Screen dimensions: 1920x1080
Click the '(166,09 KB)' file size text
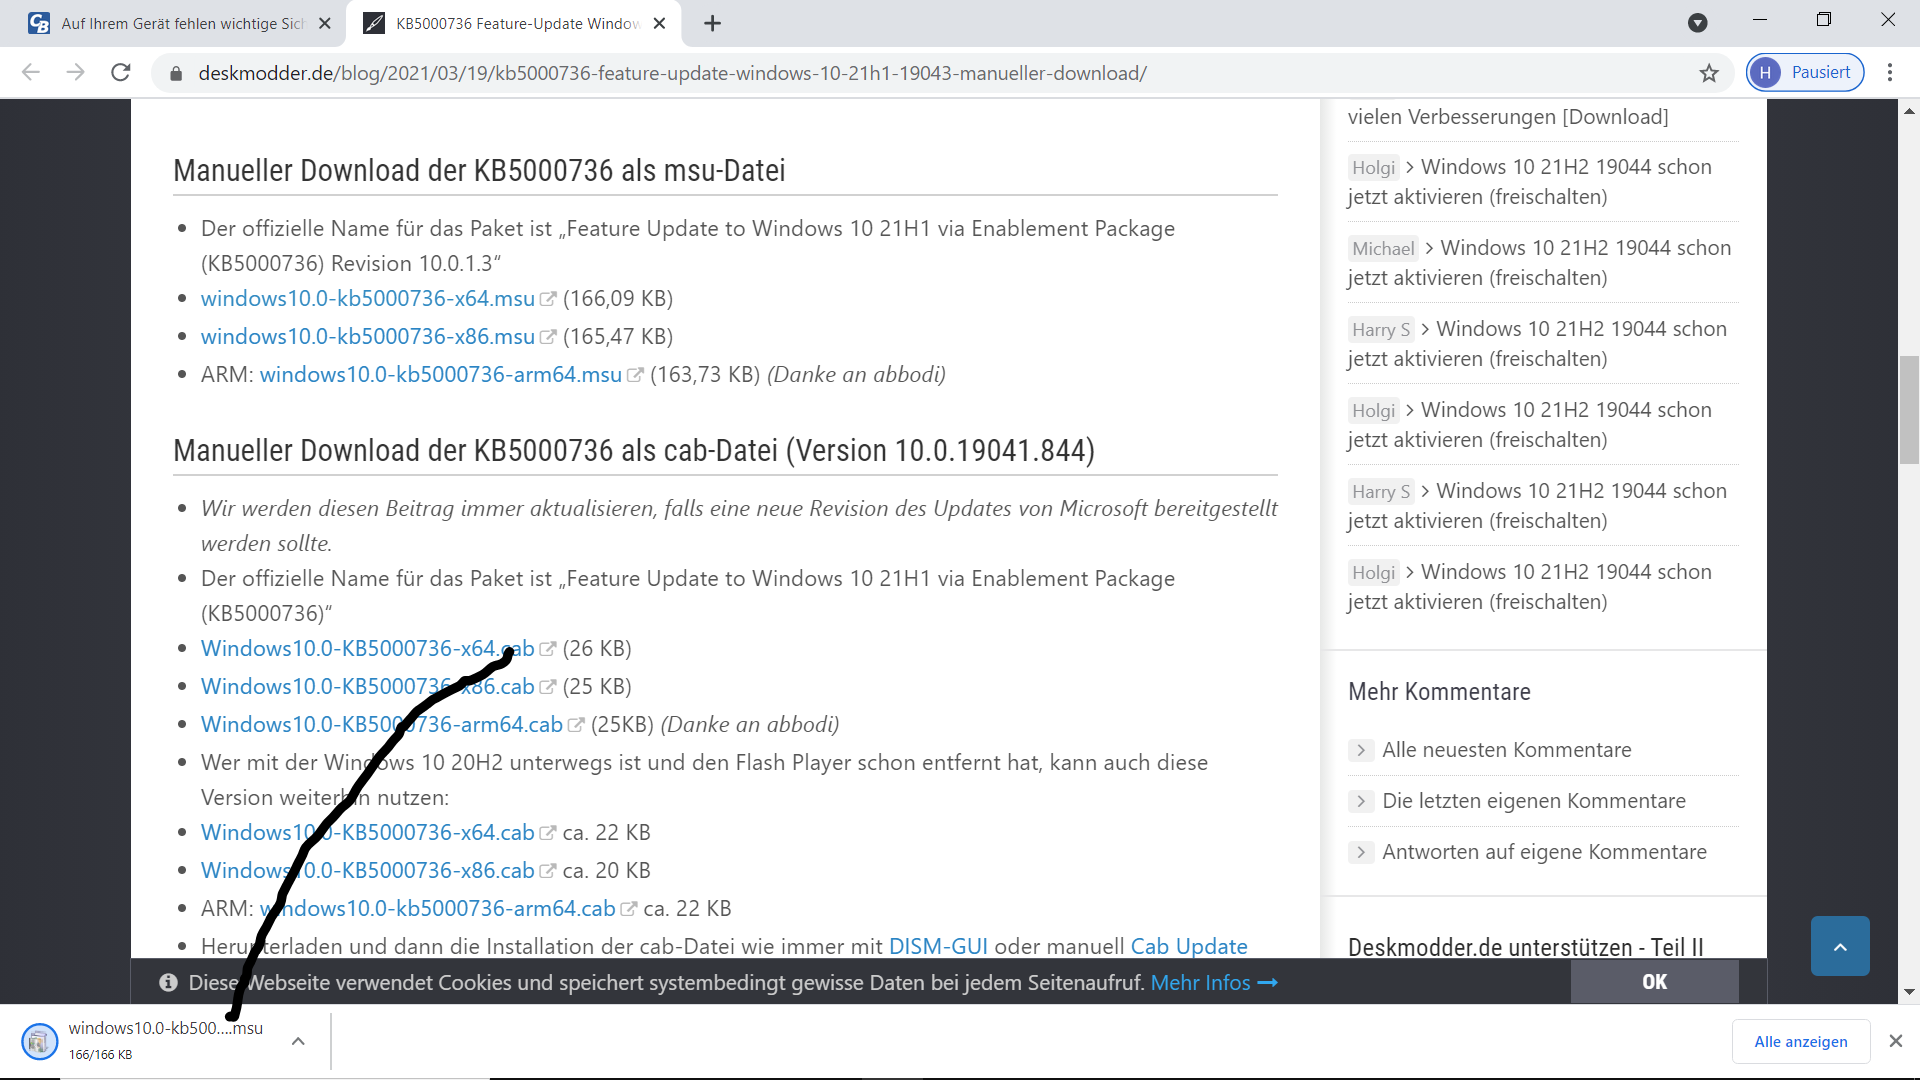tap(618, 299)
